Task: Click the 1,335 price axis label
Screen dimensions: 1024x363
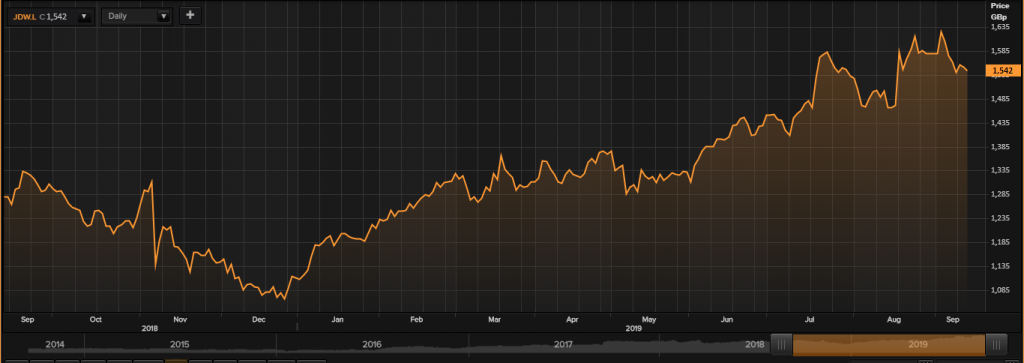Action: coord(1000,171)
